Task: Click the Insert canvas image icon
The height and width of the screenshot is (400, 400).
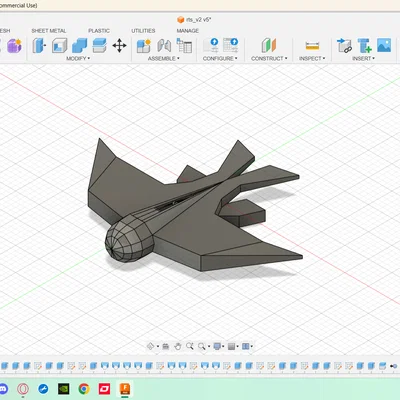Action: tap(384, 45)
